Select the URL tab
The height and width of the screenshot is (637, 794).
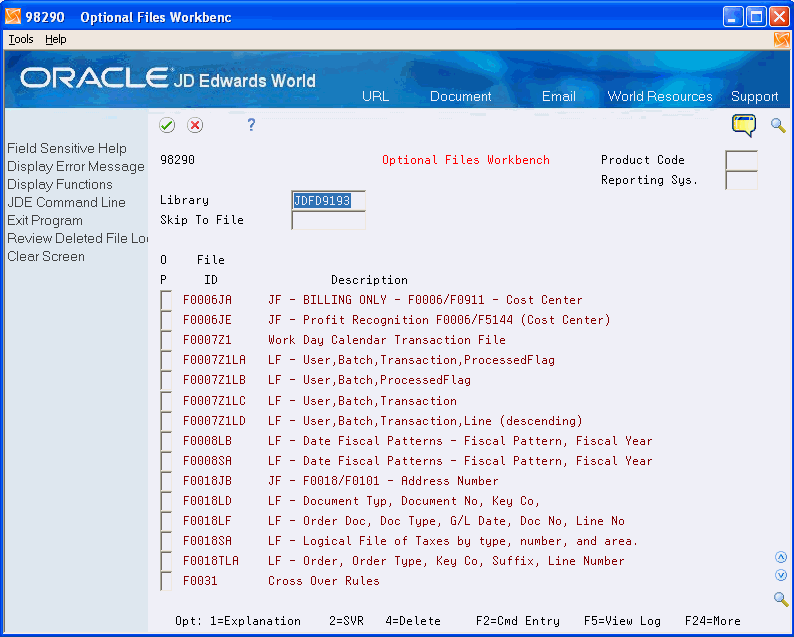coord(376,96)
